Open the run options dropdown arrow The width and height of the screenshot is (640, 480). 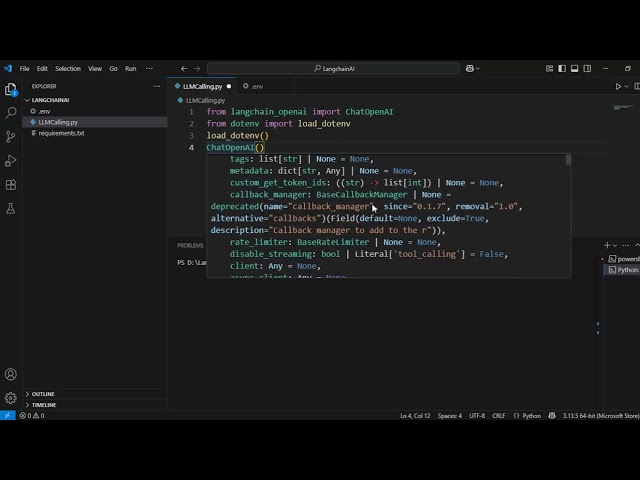[x=627, y=87]
